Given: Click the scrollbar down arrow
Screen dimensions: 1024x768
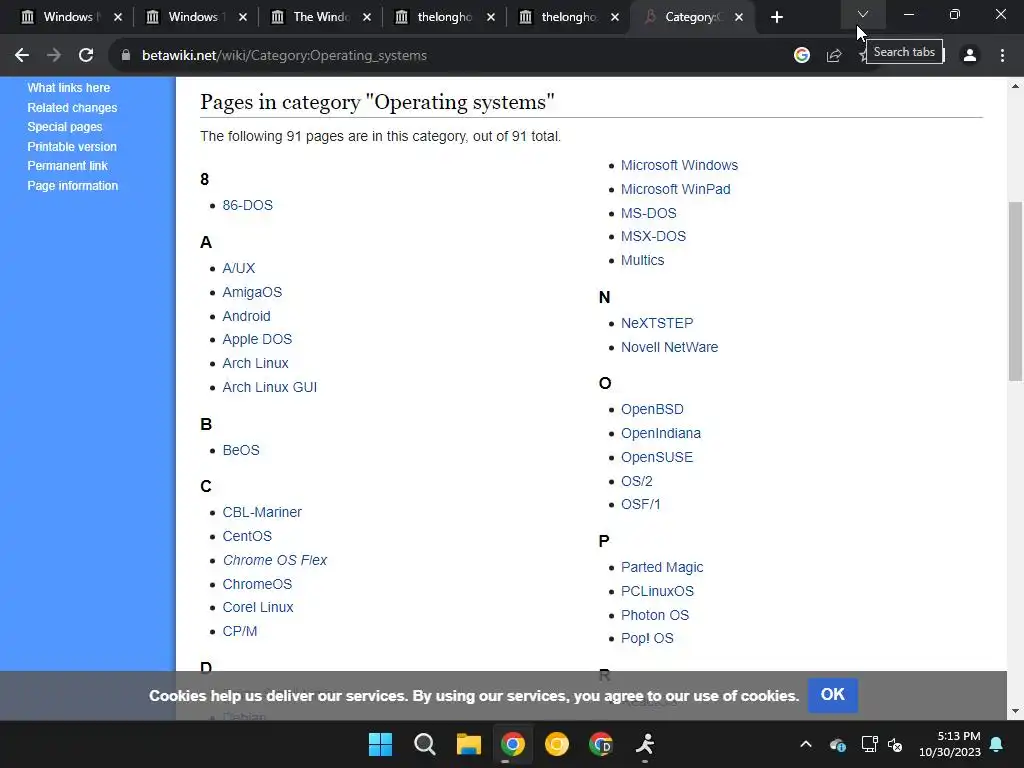Looking at the screenshot, I should (x=1015, y=711).
